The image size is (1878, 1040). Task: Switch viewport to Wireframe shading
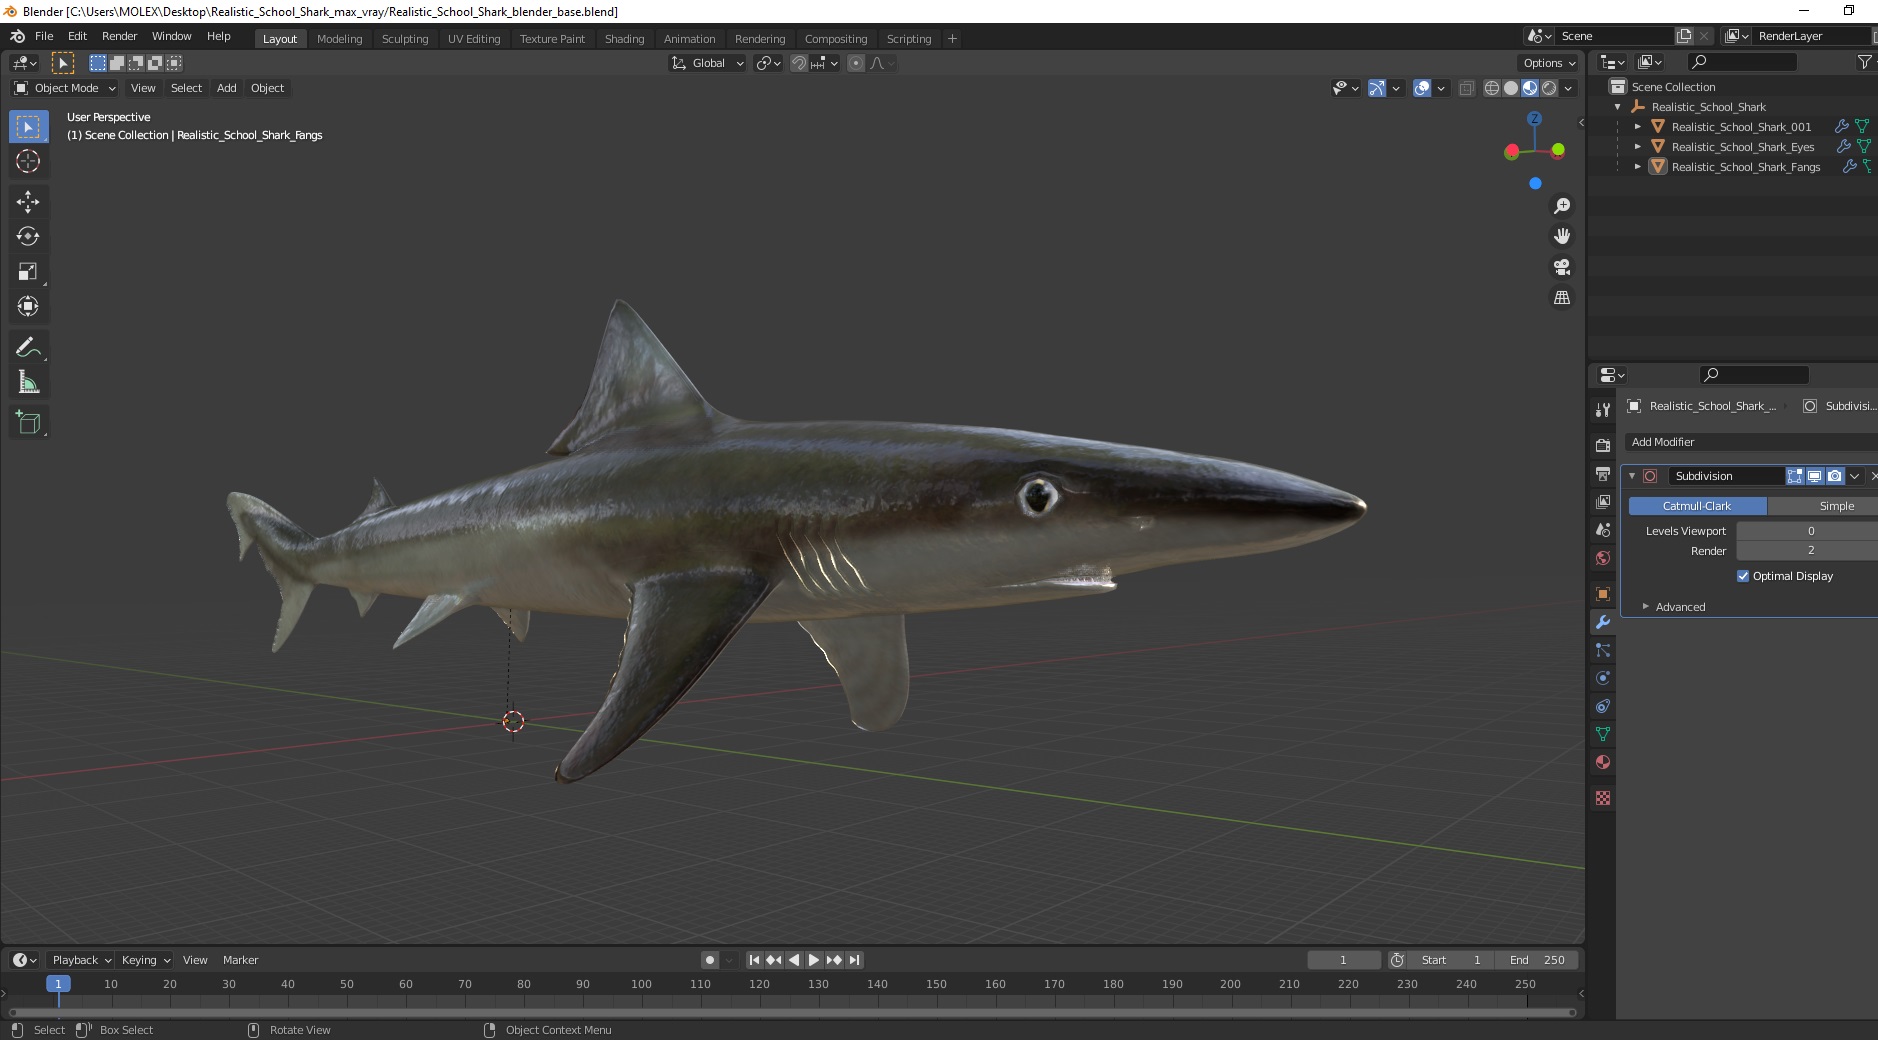click(1492, 88)
